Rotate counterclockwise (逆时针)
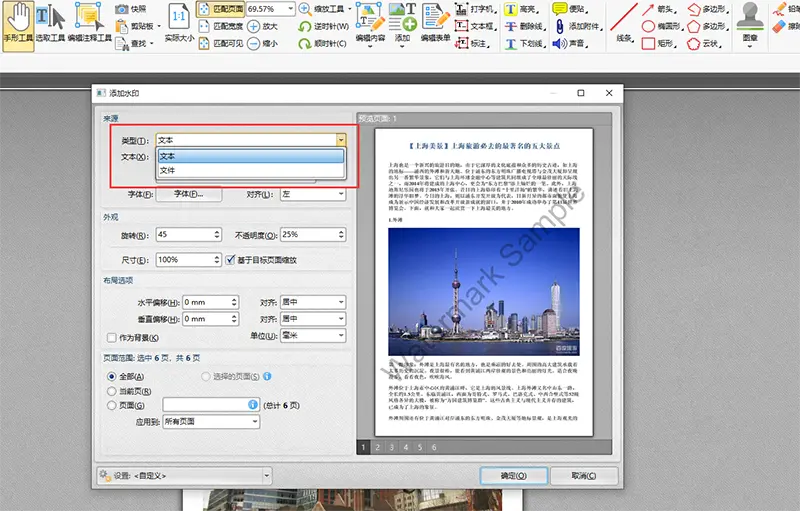 point(323,26)
